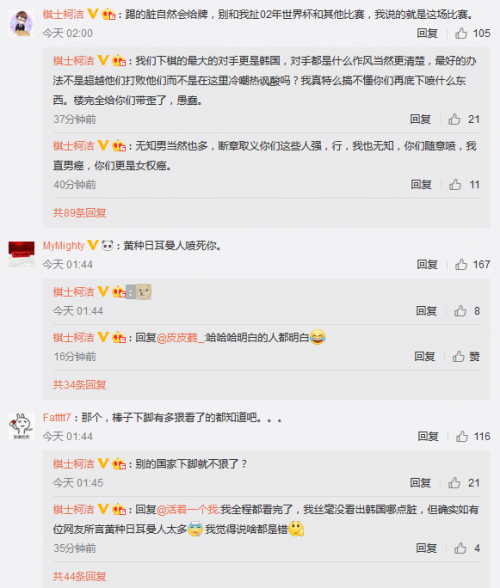Image resolution: width=500 pixels, height=588 pixels.
Task: Reply to Fatttt7's comment via 回复
Action: tap(428, 436)
